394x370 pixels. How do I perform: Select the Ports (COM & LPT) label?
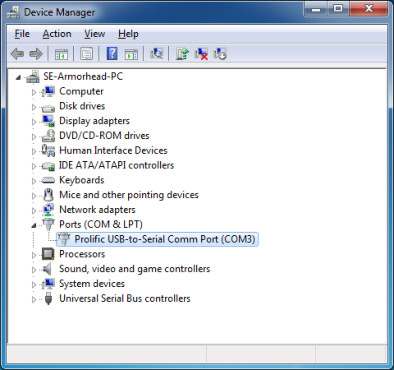coord(101,224)
